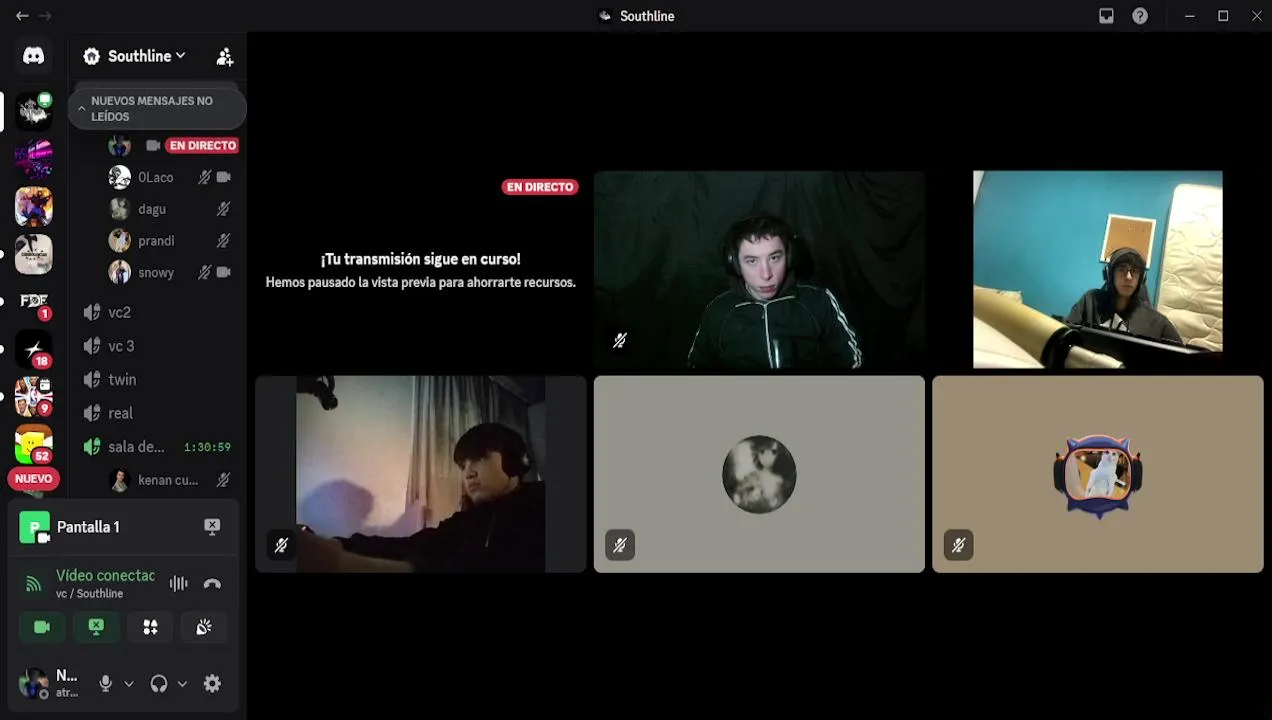1272x720 pixels.
Task: Open the server with badge 9
Action: coord(34,397)
